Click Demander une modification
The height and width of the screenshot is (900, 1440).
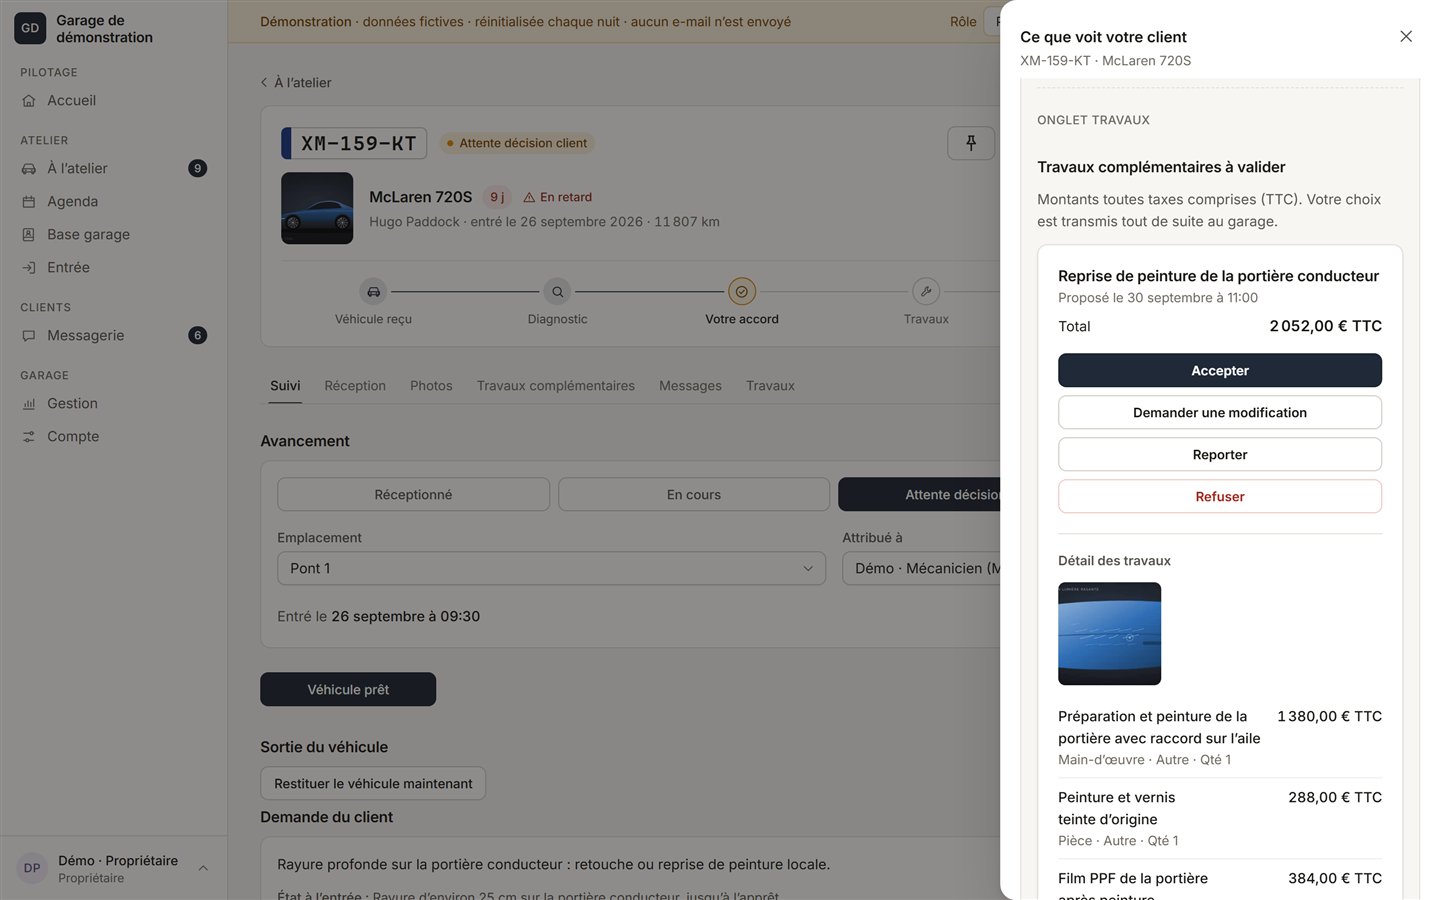pos(1220,413)
